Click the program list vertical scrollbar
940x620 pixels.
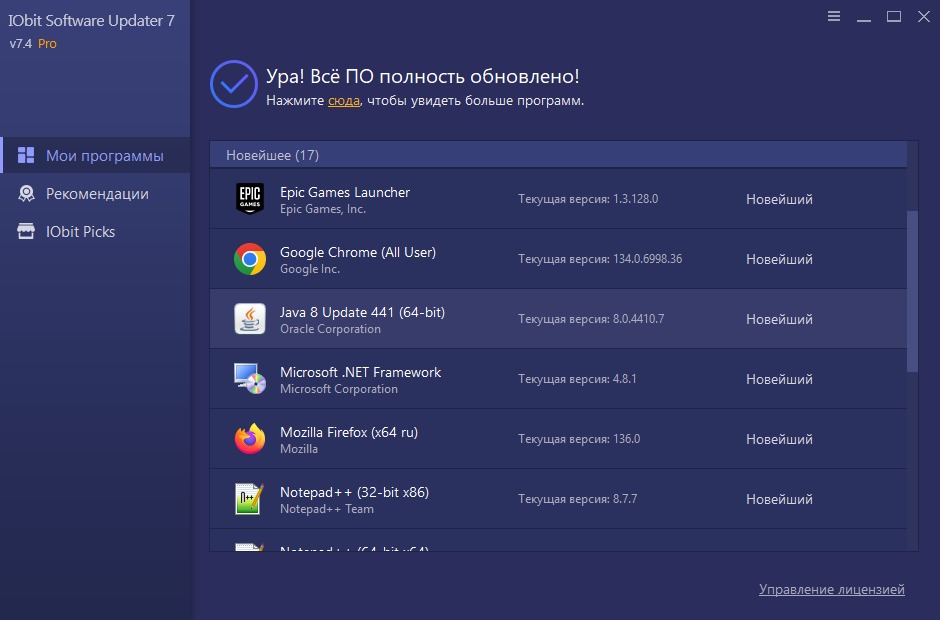point(912,291)
